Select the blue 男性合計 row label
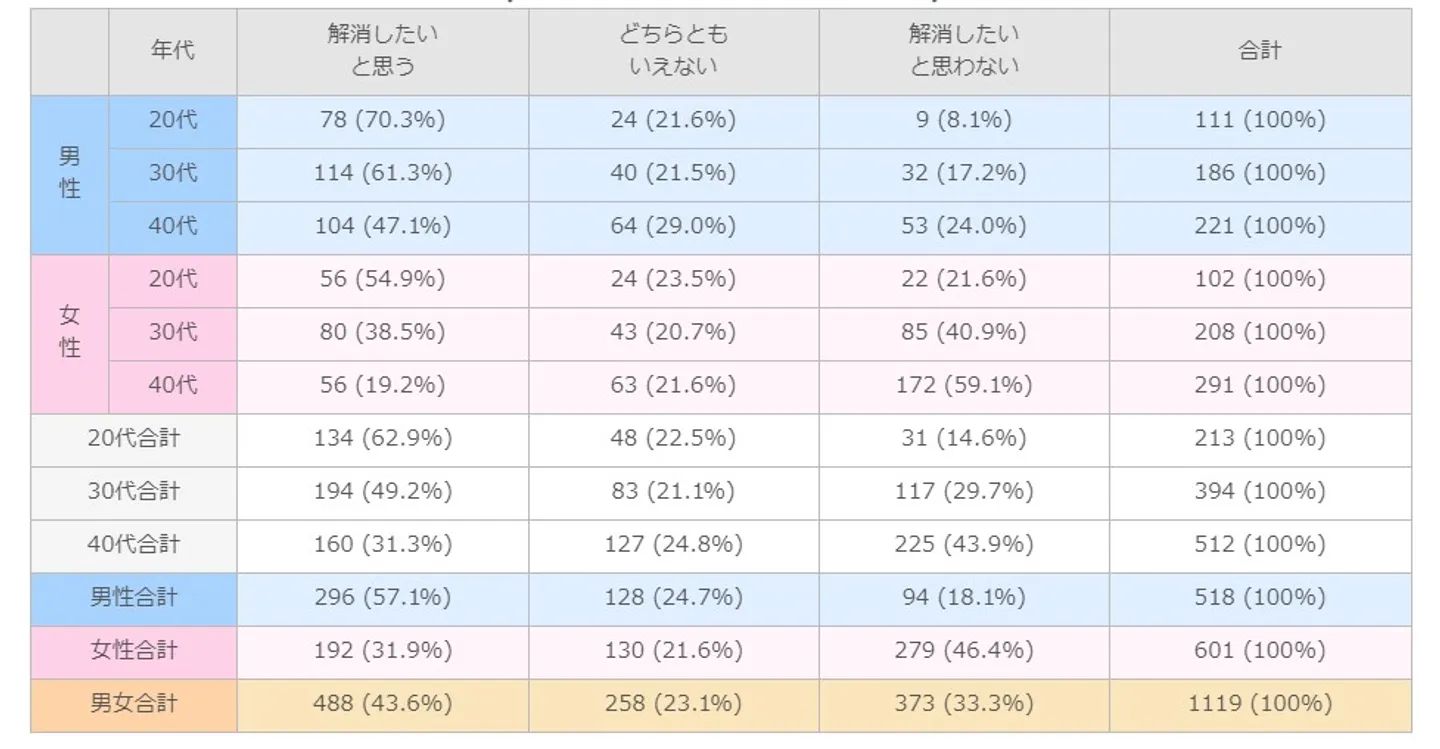 pos(134,597)
